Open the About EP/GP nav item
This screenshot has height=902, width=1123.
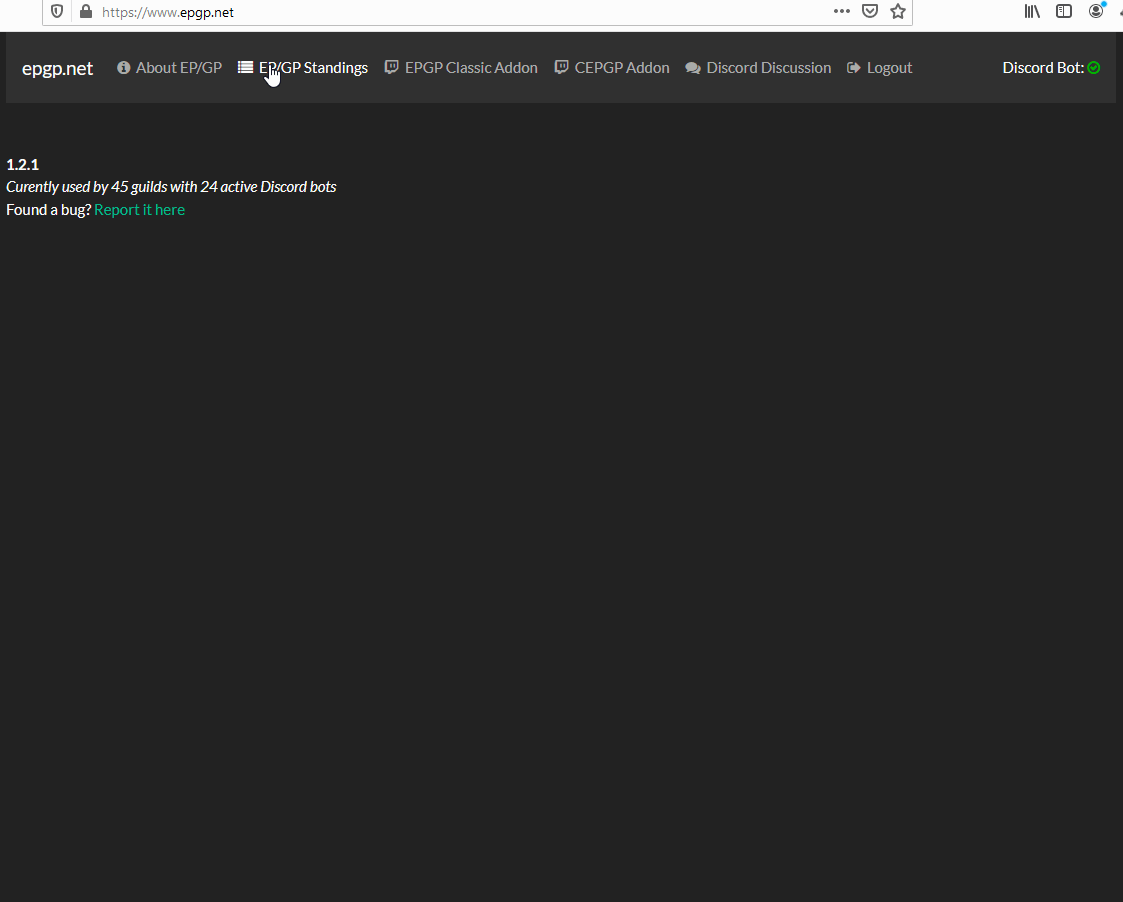[x=178, y=68]
